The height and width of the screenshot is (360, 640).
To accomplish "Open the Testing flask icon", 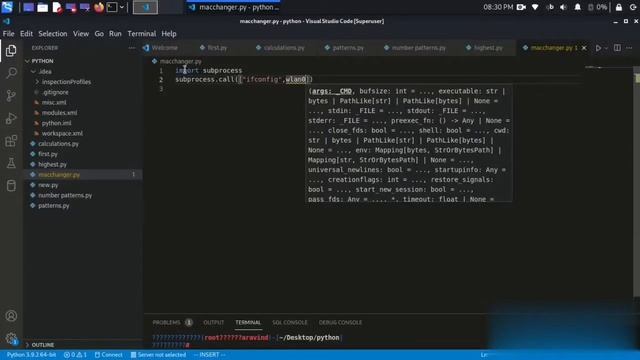I will pyautogui.click(x=11, y=163).
